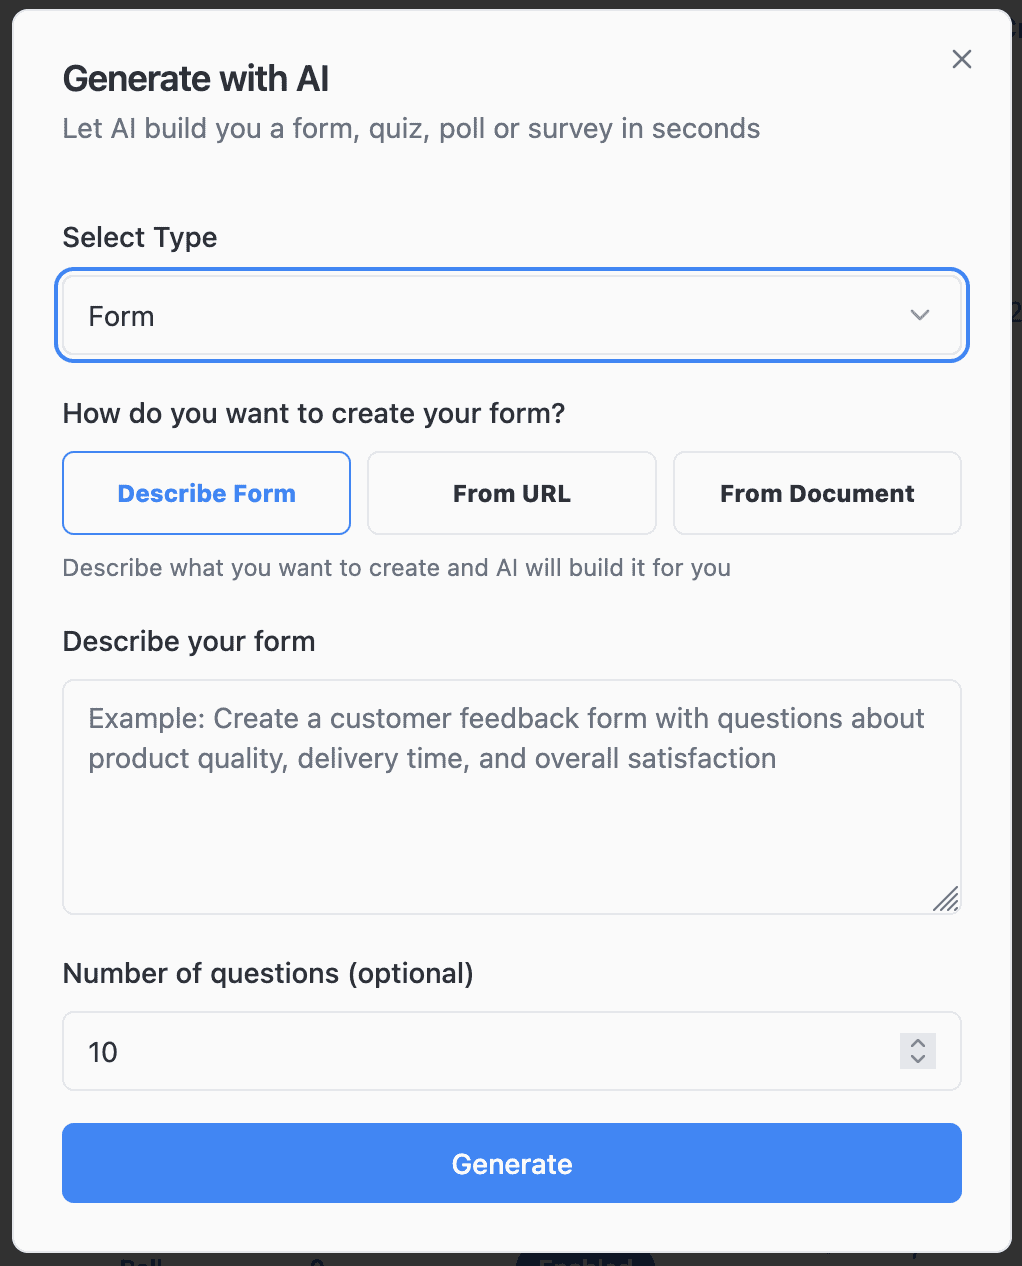This screenshot has width=1022, height=1266.
Task: Click the downward stepper arrow on question count
Action: (x=917, y=1059)
